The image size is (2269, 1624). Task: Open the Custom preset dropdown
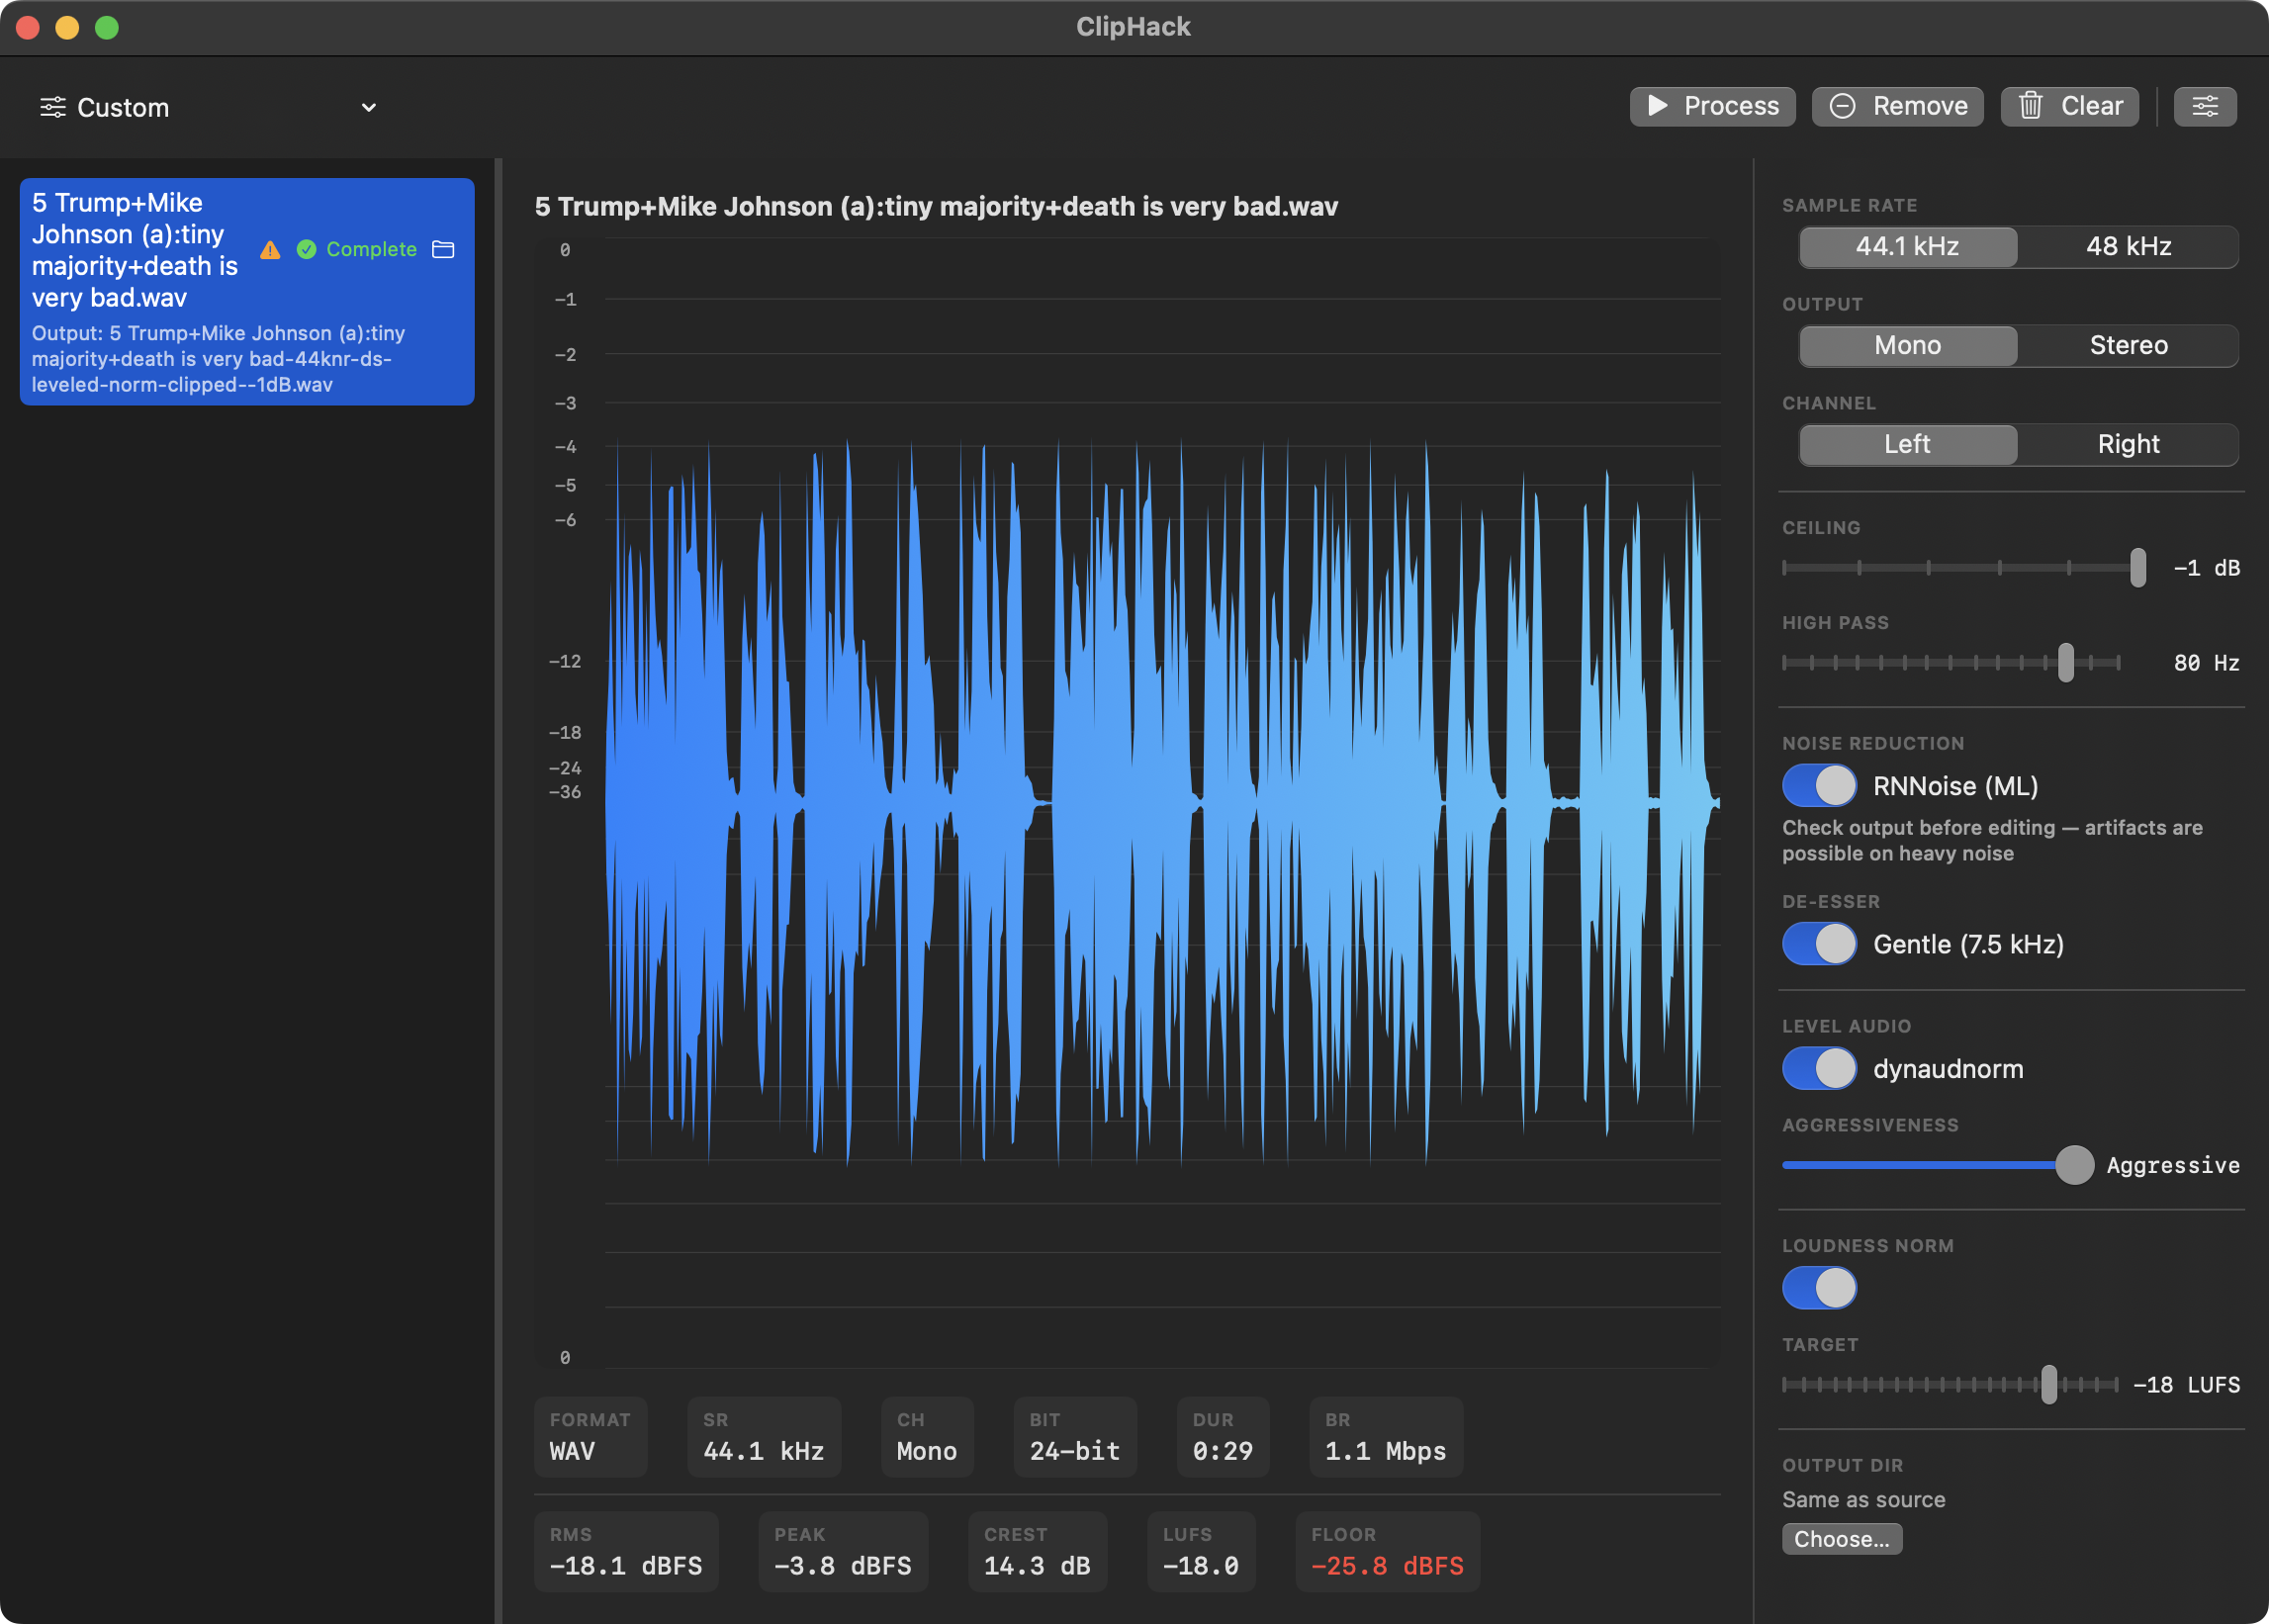(x=368, y=107)
